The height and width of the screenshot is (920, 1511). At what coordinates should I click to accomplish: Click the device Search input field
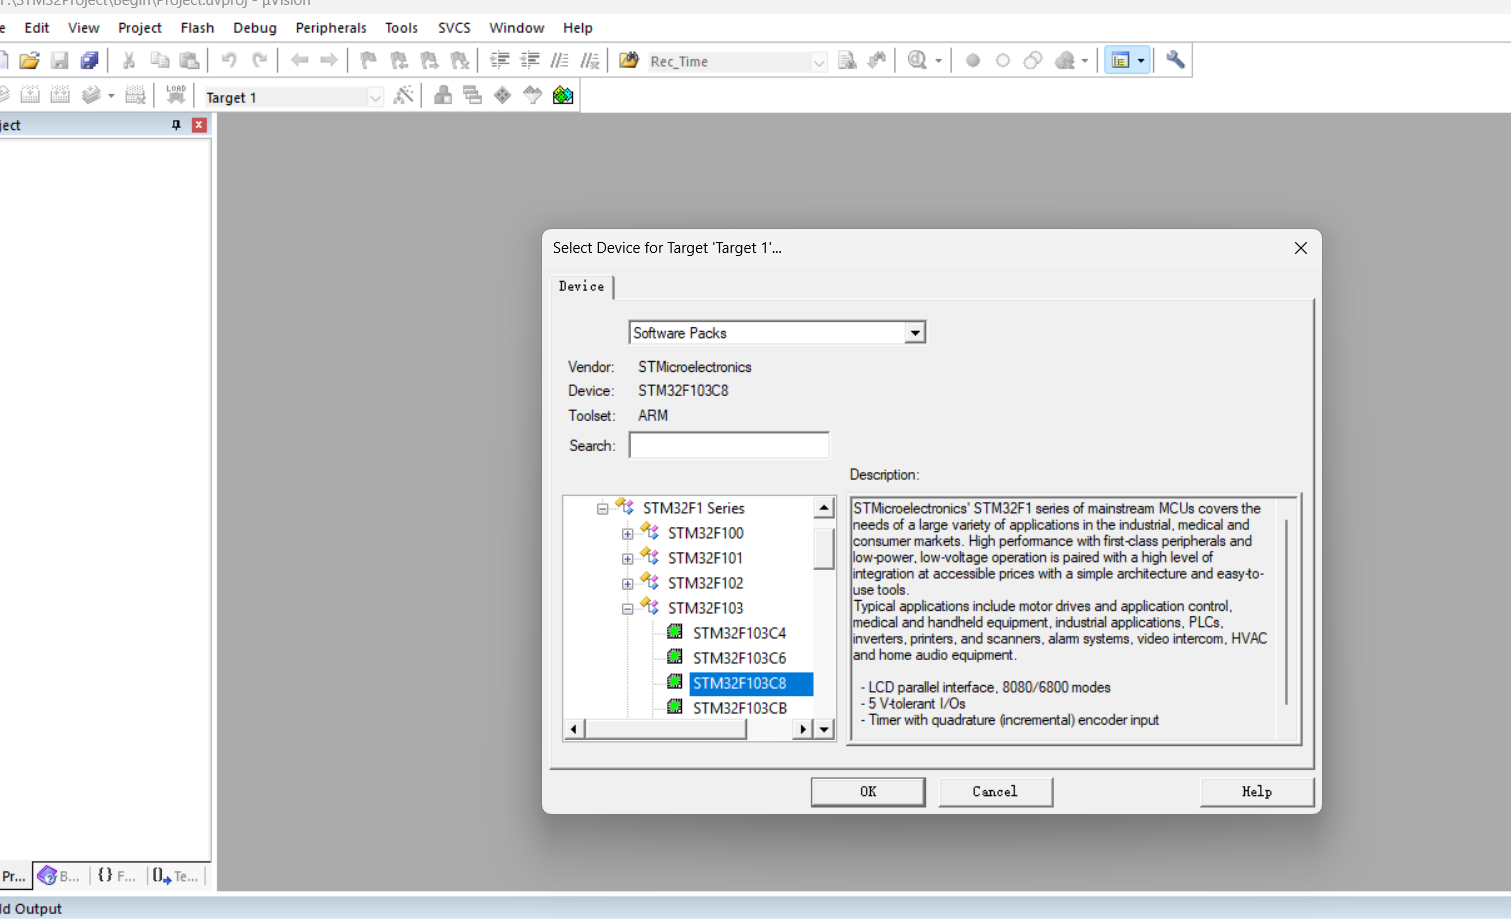pos(729,445)
